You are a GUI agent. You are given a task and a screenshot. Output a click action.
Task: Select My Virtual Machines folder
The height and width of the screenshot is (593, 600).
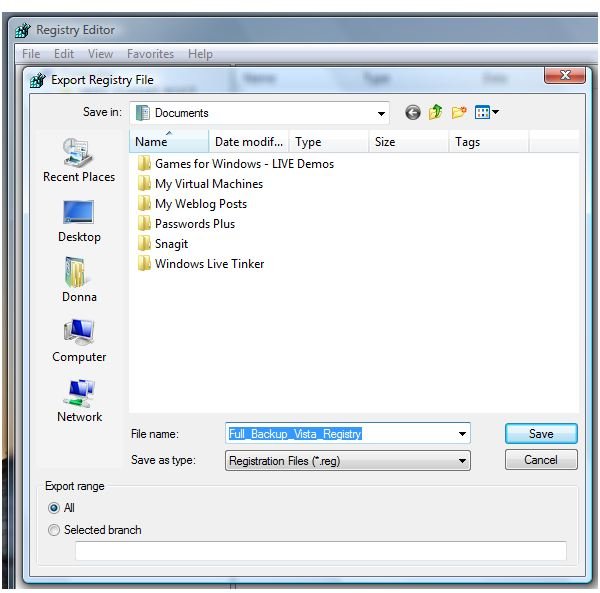(200, 184)
